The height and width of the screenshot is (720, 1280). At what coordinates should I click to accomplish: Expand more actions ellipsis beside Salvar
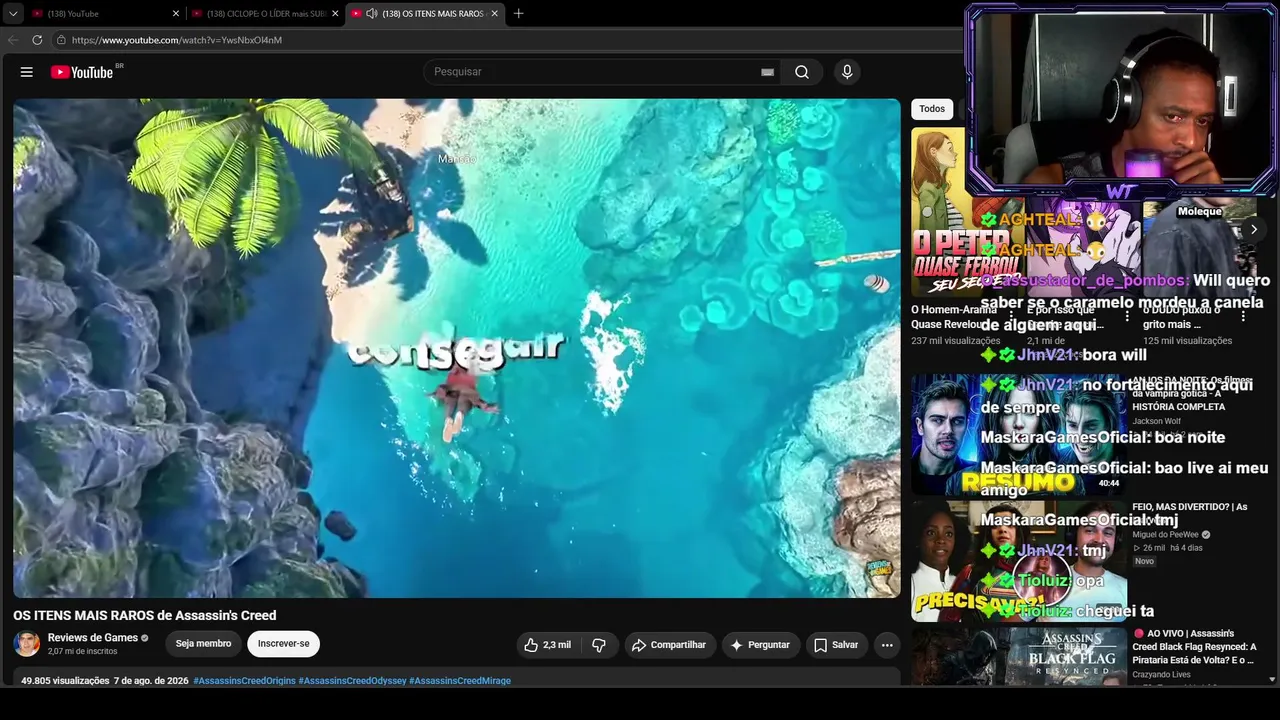[x=887, y=645]
